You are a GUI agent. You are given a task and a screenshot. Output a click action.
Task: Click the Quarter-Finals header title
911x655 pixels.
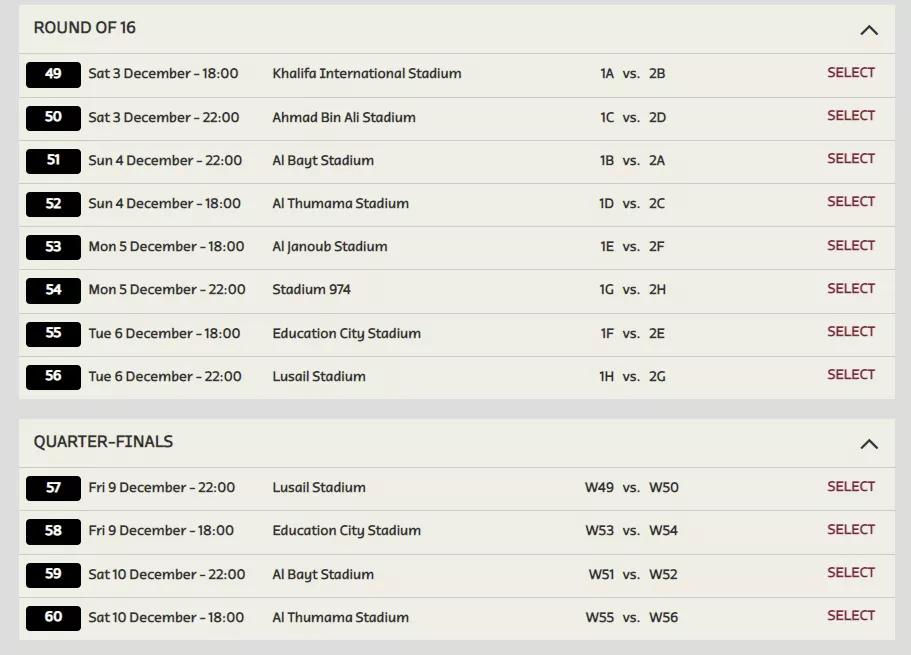point(103,442)
